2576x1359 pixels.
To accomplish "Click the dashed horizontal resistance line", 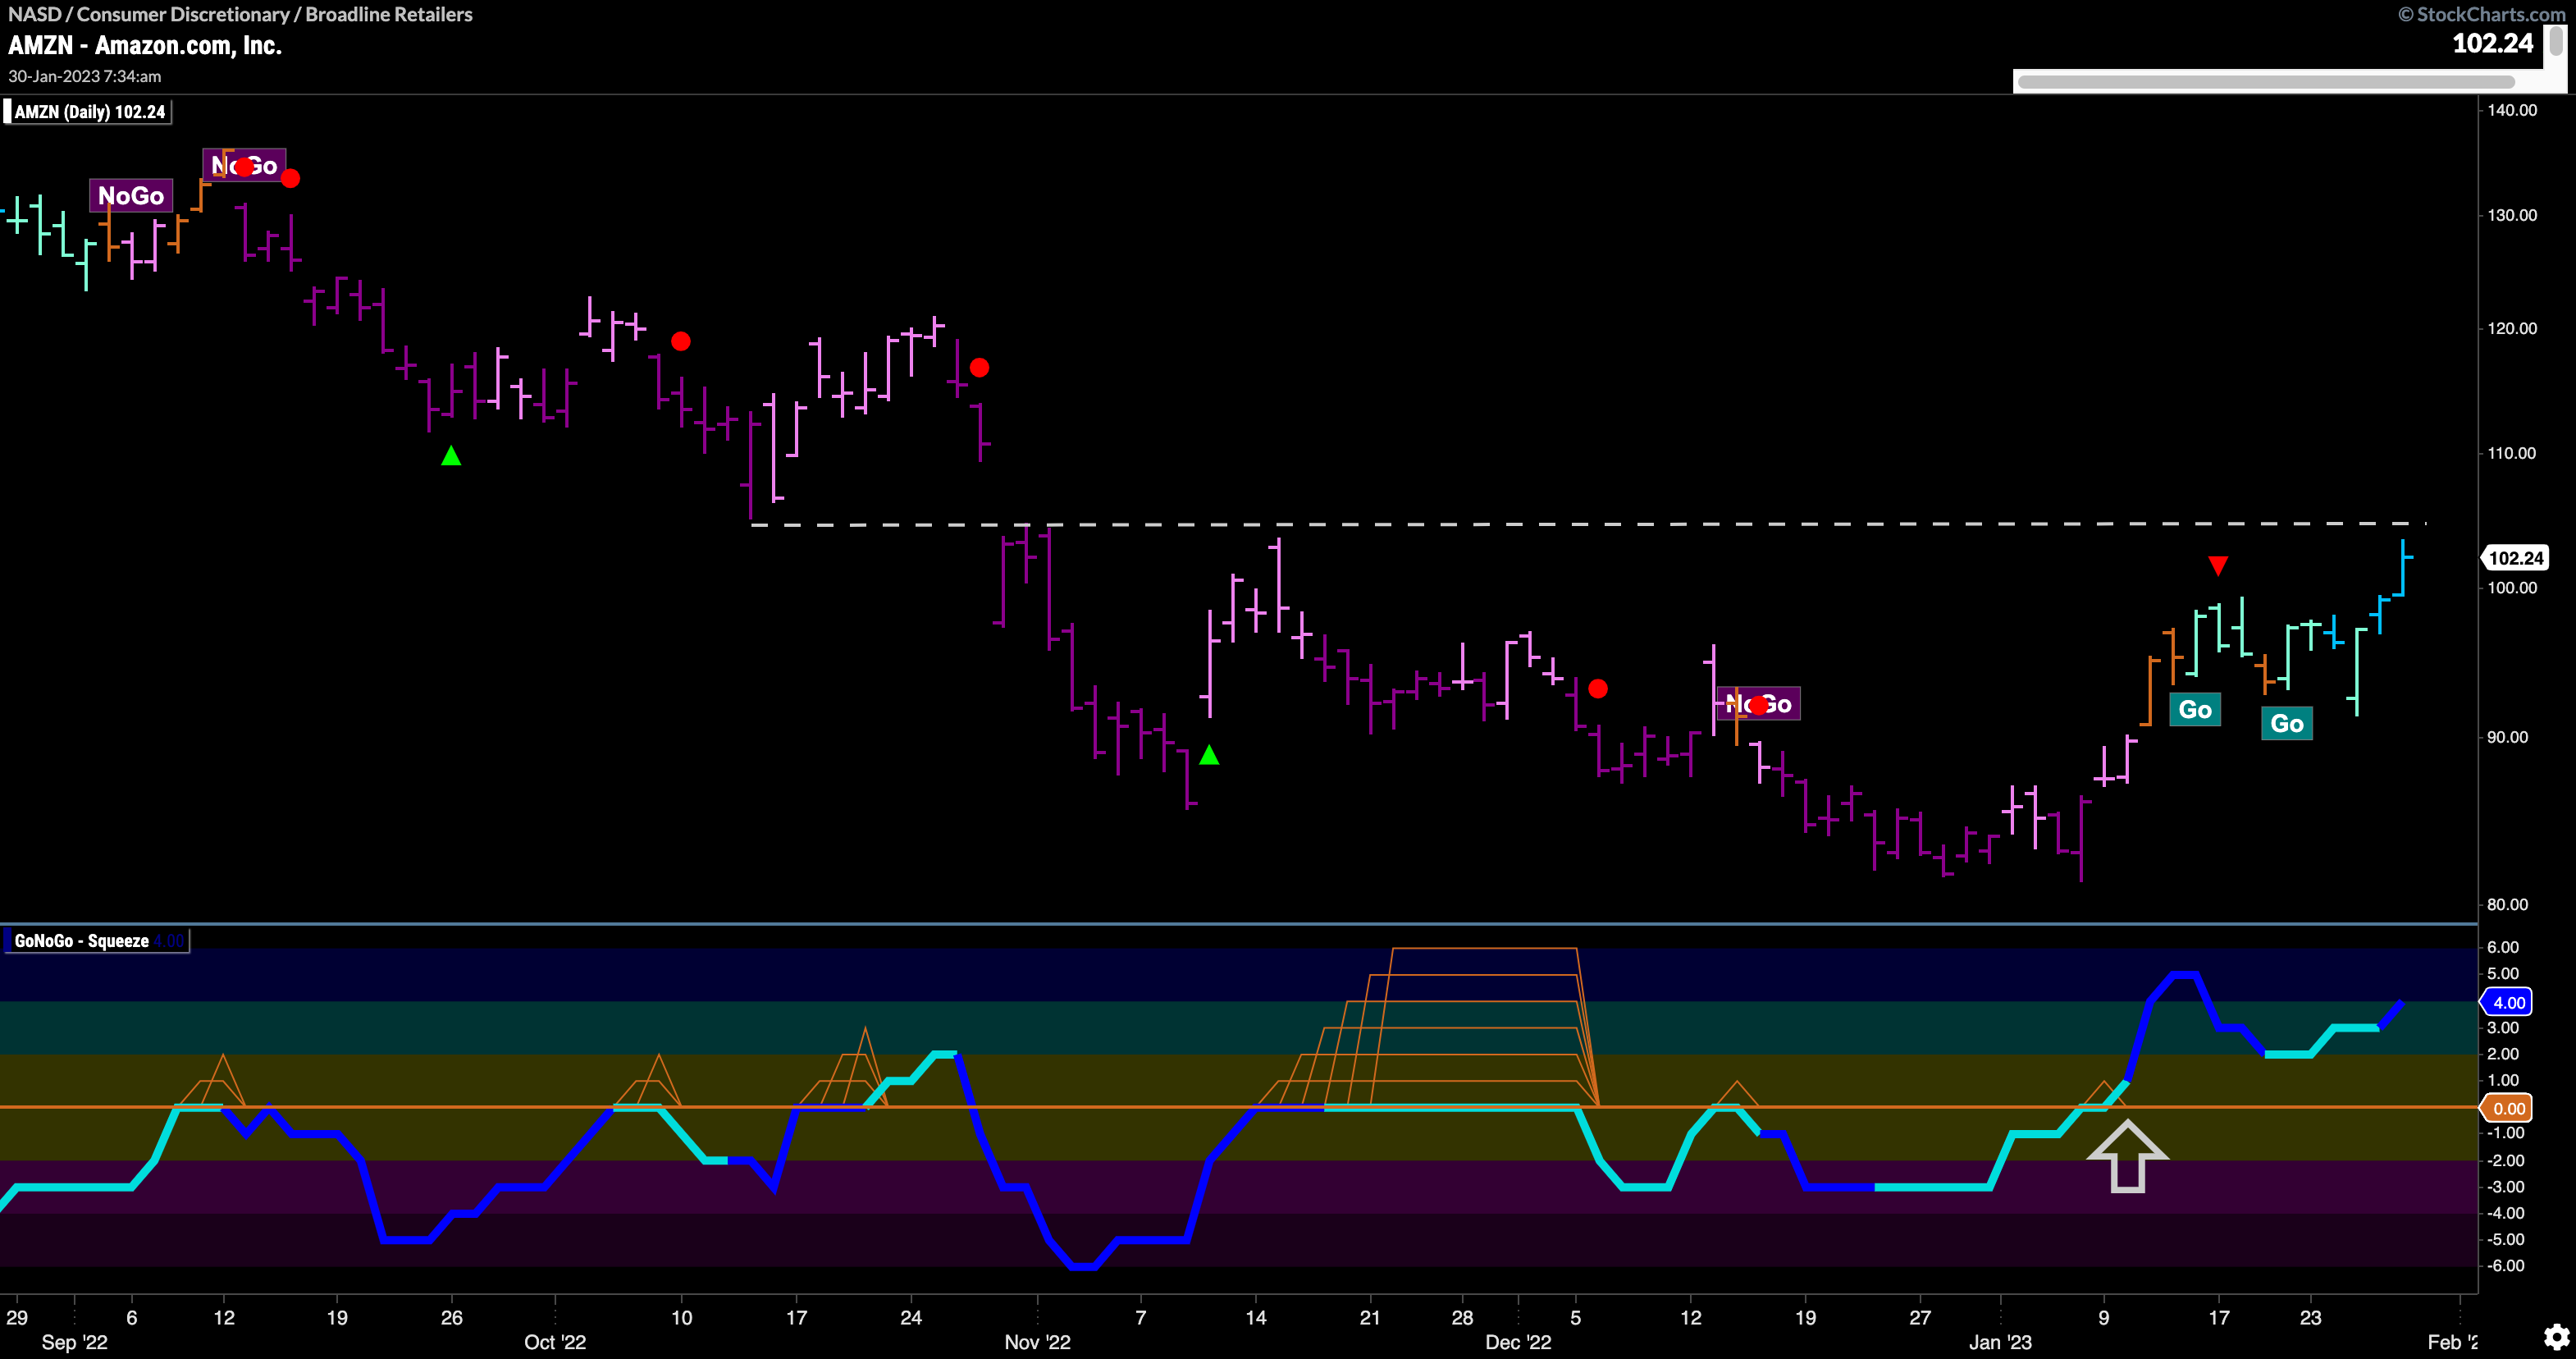I will point(1588,524).
